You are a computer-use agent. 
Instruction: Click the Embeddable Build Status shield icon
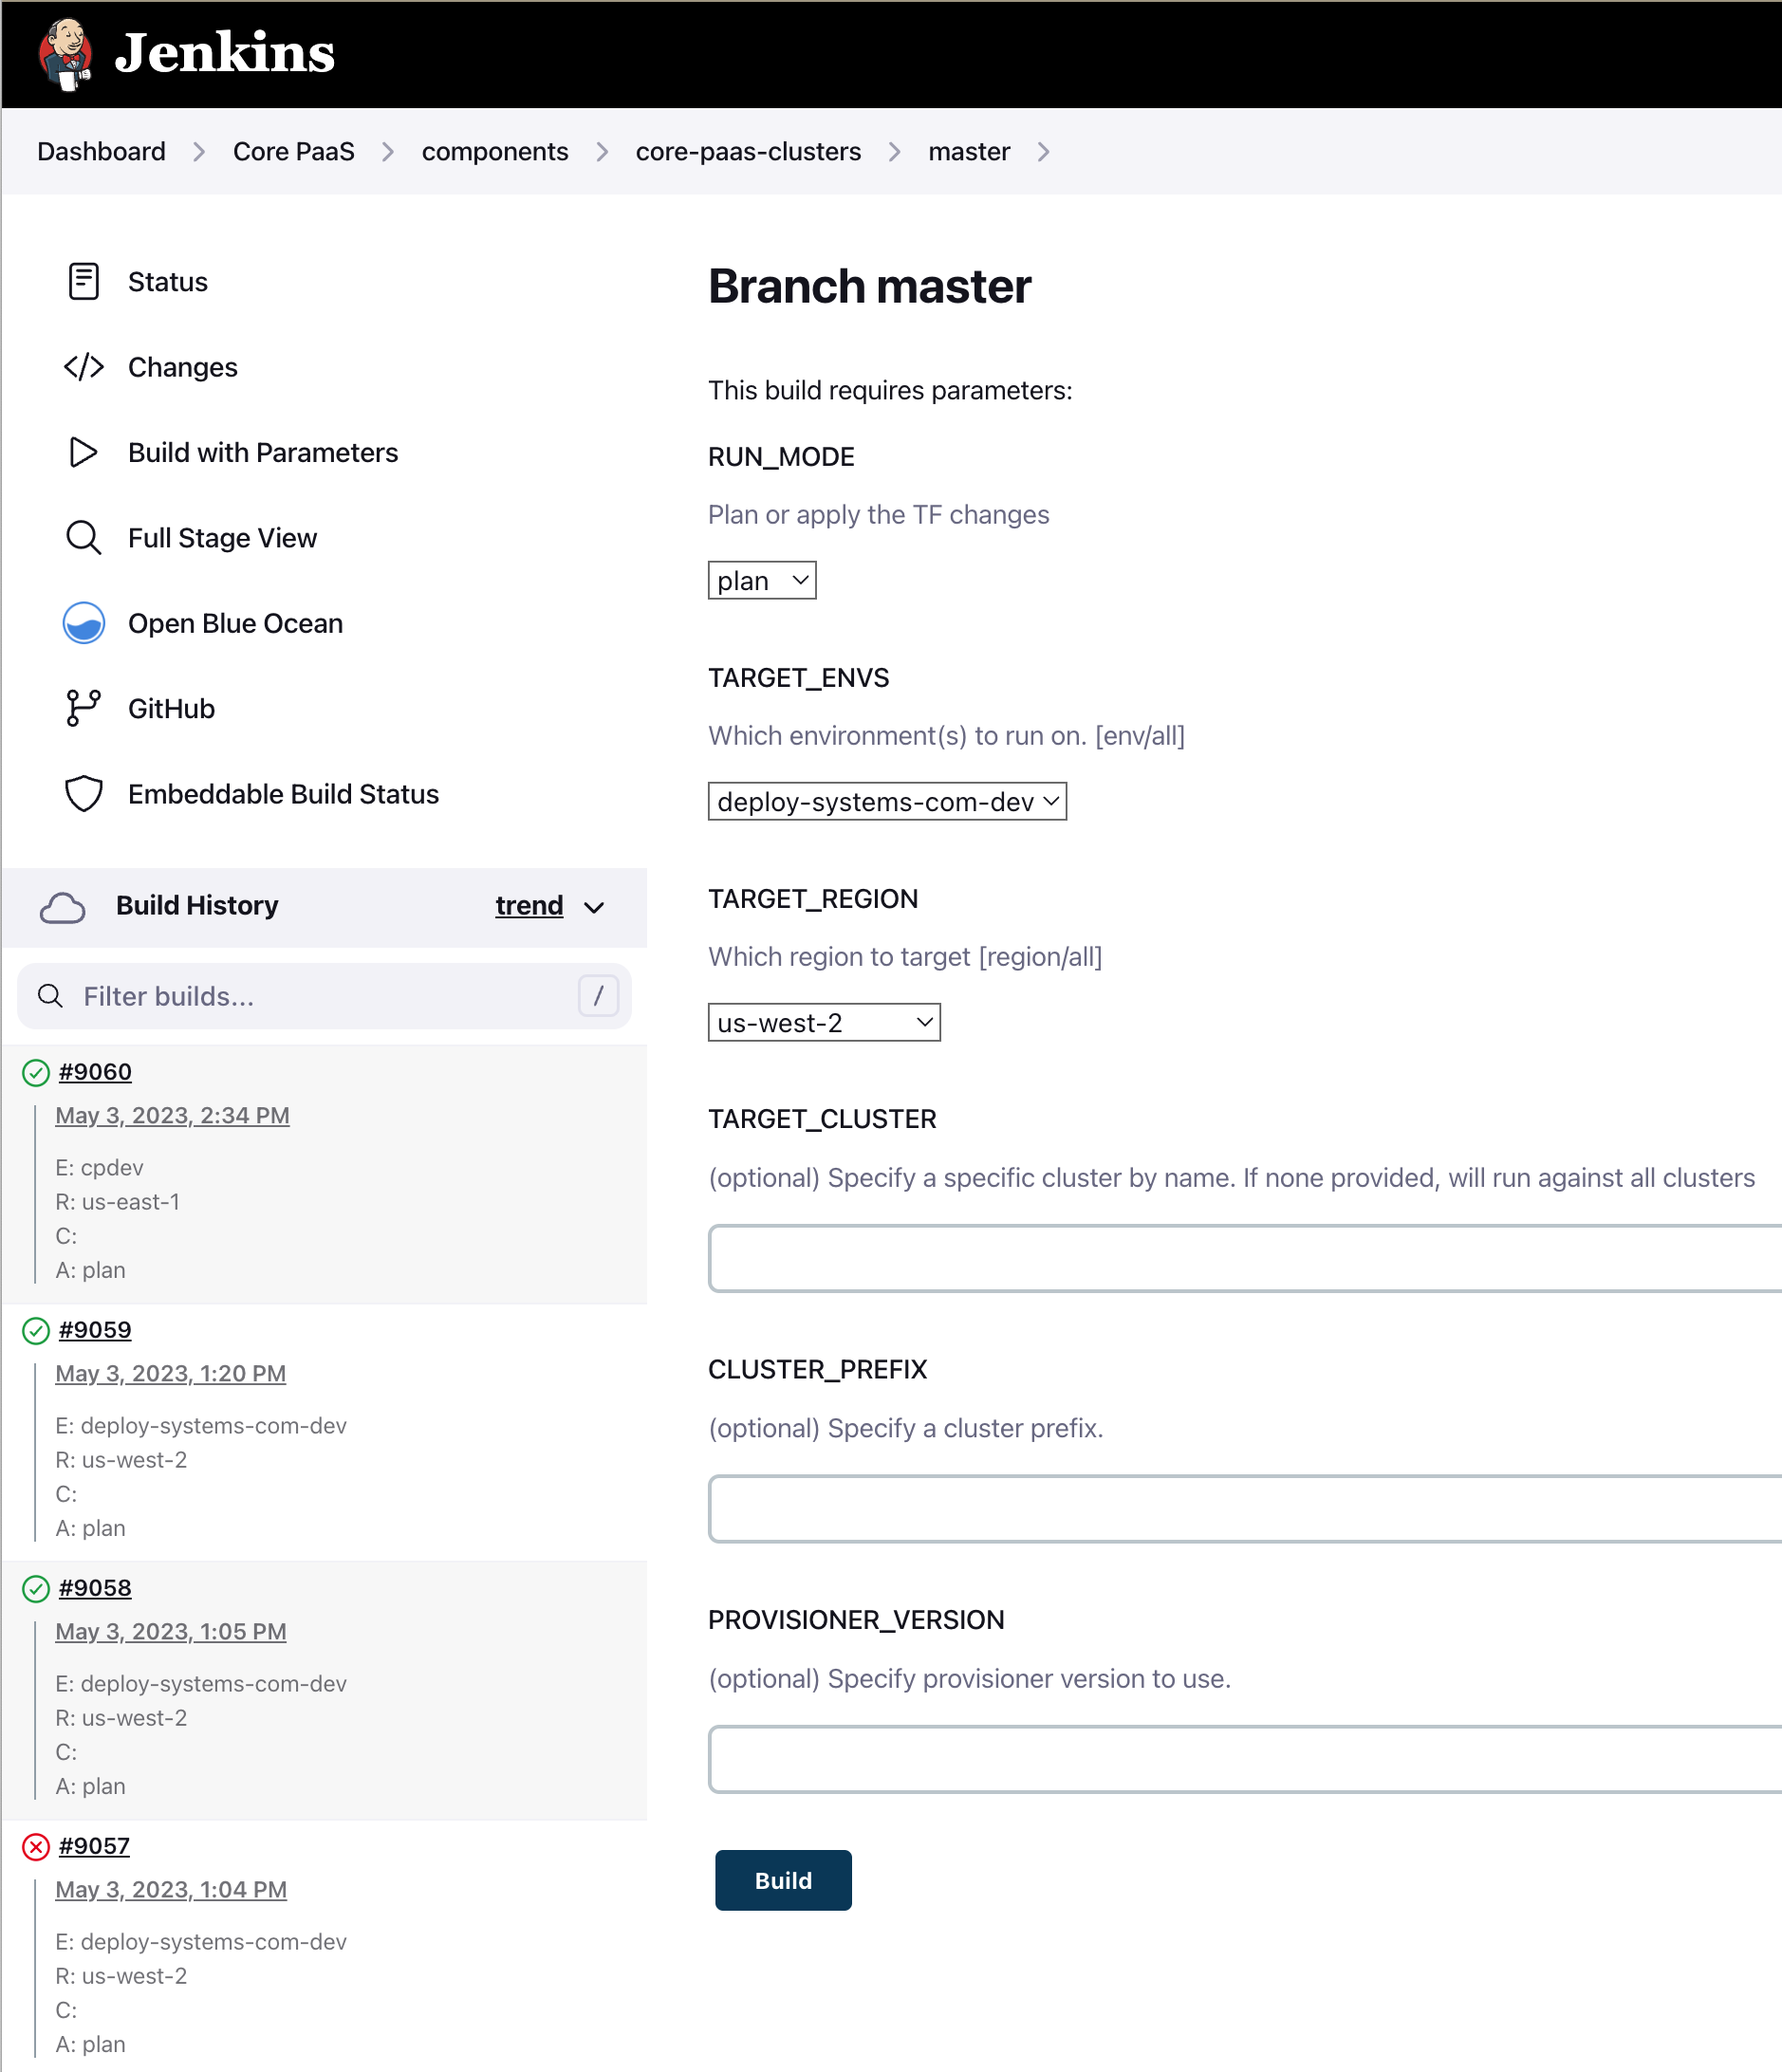(84, 794)
